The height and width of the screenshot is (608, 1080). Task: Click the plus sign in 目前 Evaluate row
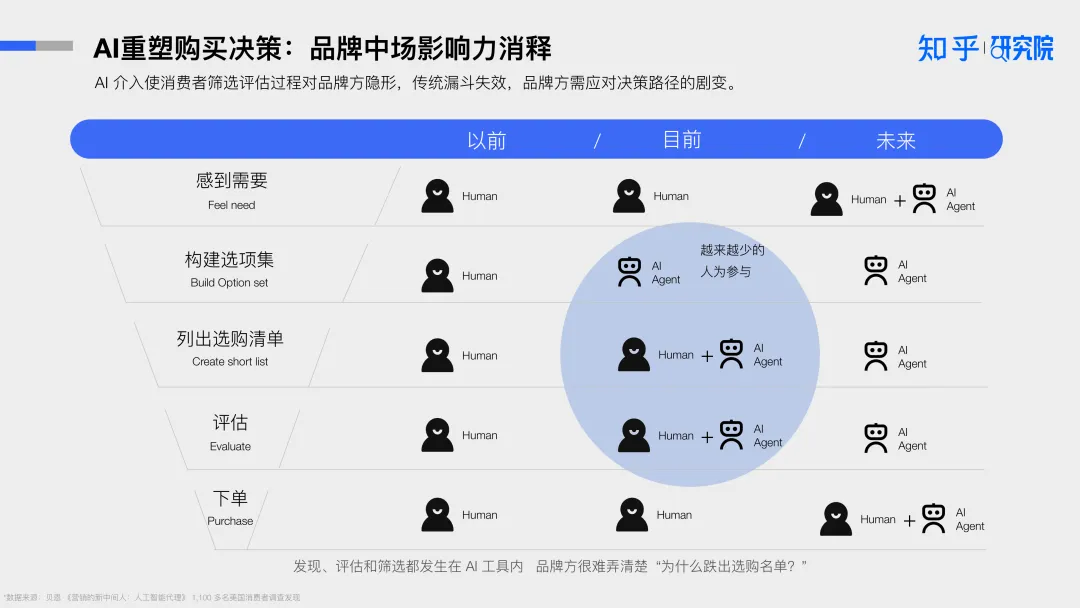coord(707,437)
